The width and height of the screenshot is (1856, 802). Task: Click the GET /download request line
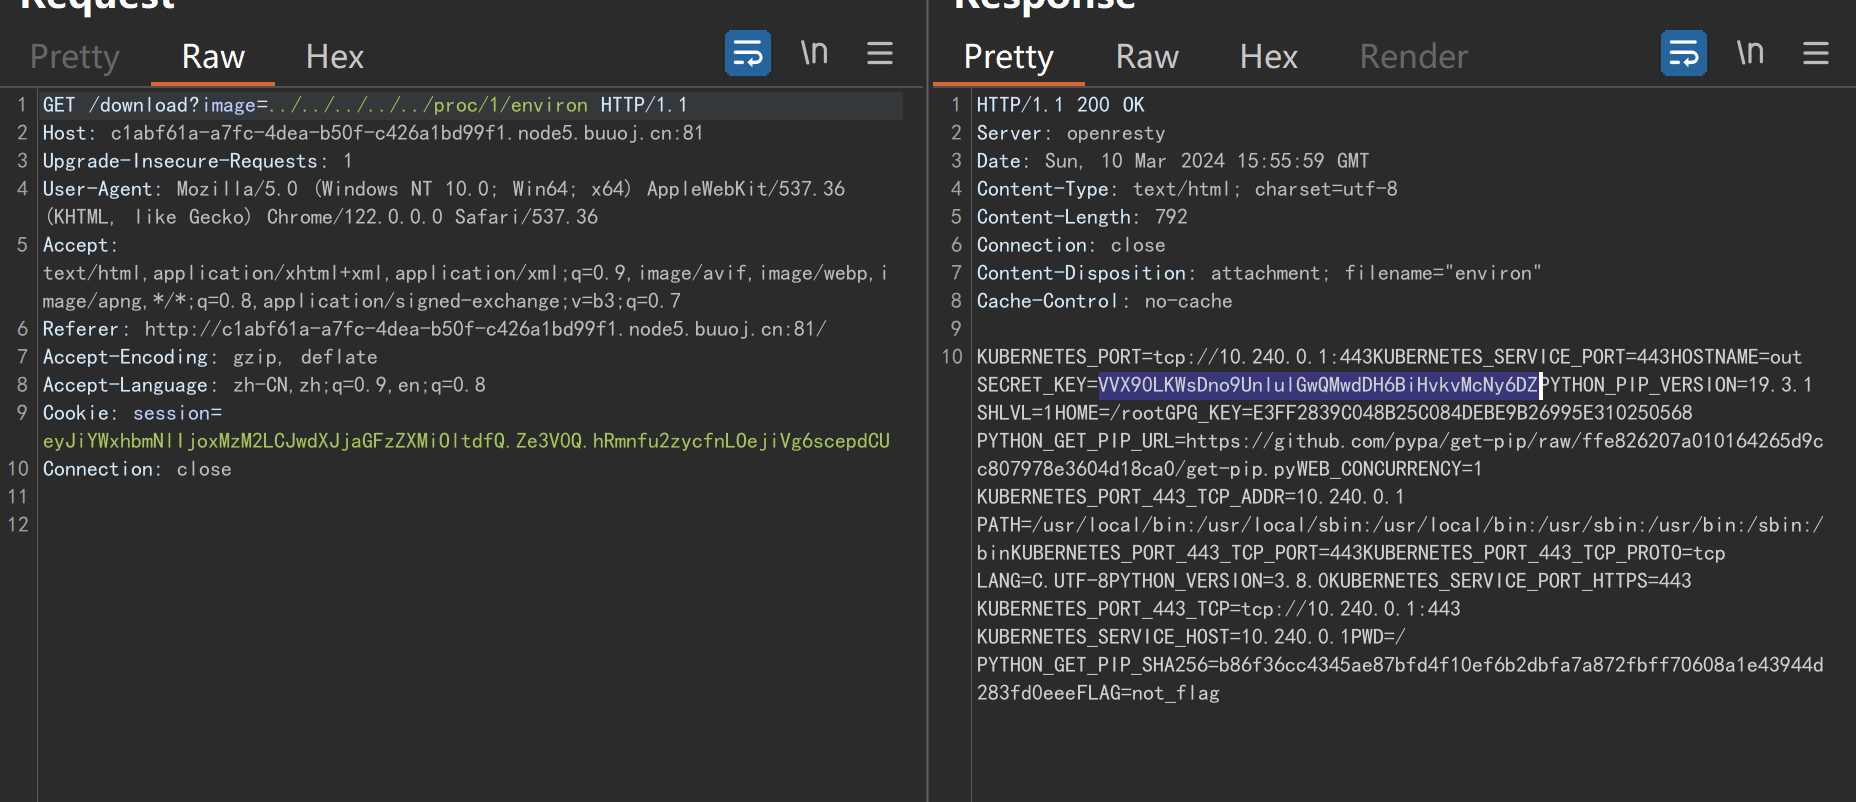365,105
